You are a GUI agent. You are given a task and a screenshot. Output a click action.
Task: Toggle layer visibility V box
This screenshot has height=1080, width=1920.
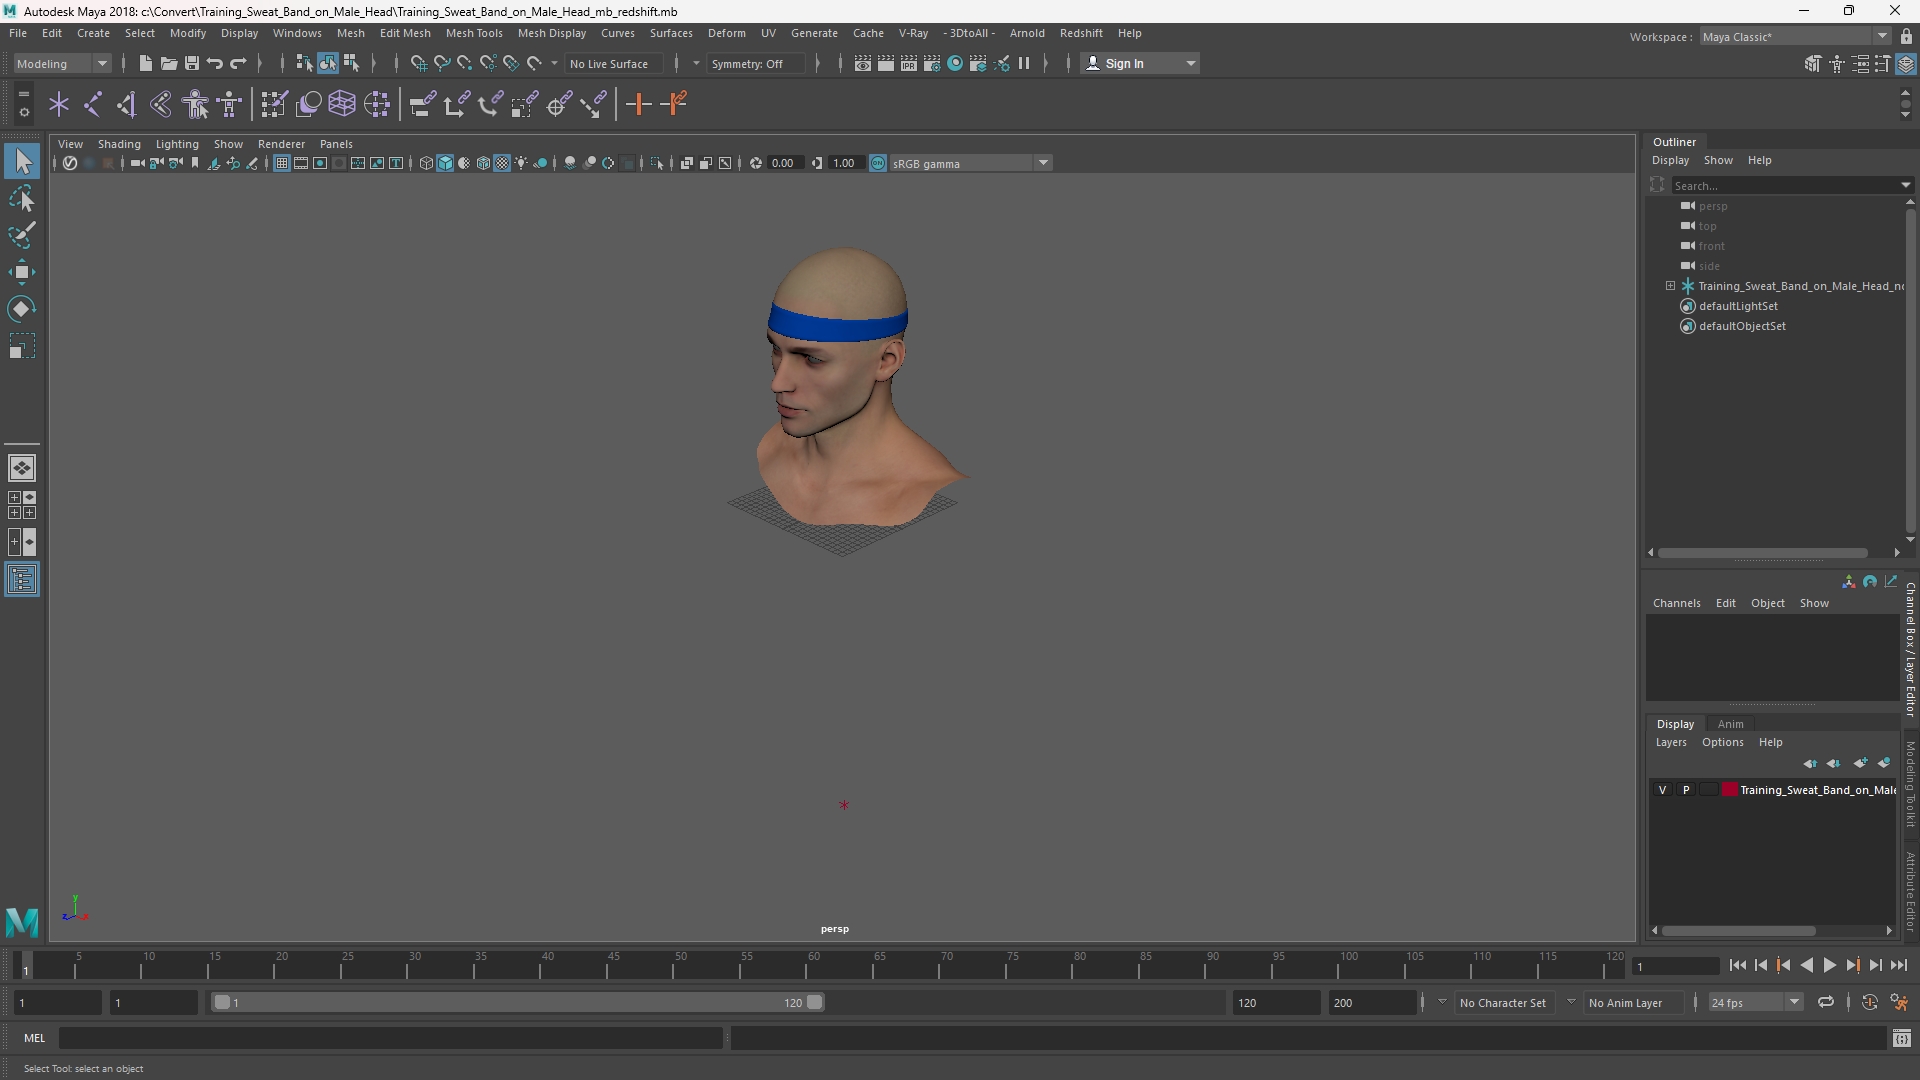pyautogui.click(x=1663, y=790)
